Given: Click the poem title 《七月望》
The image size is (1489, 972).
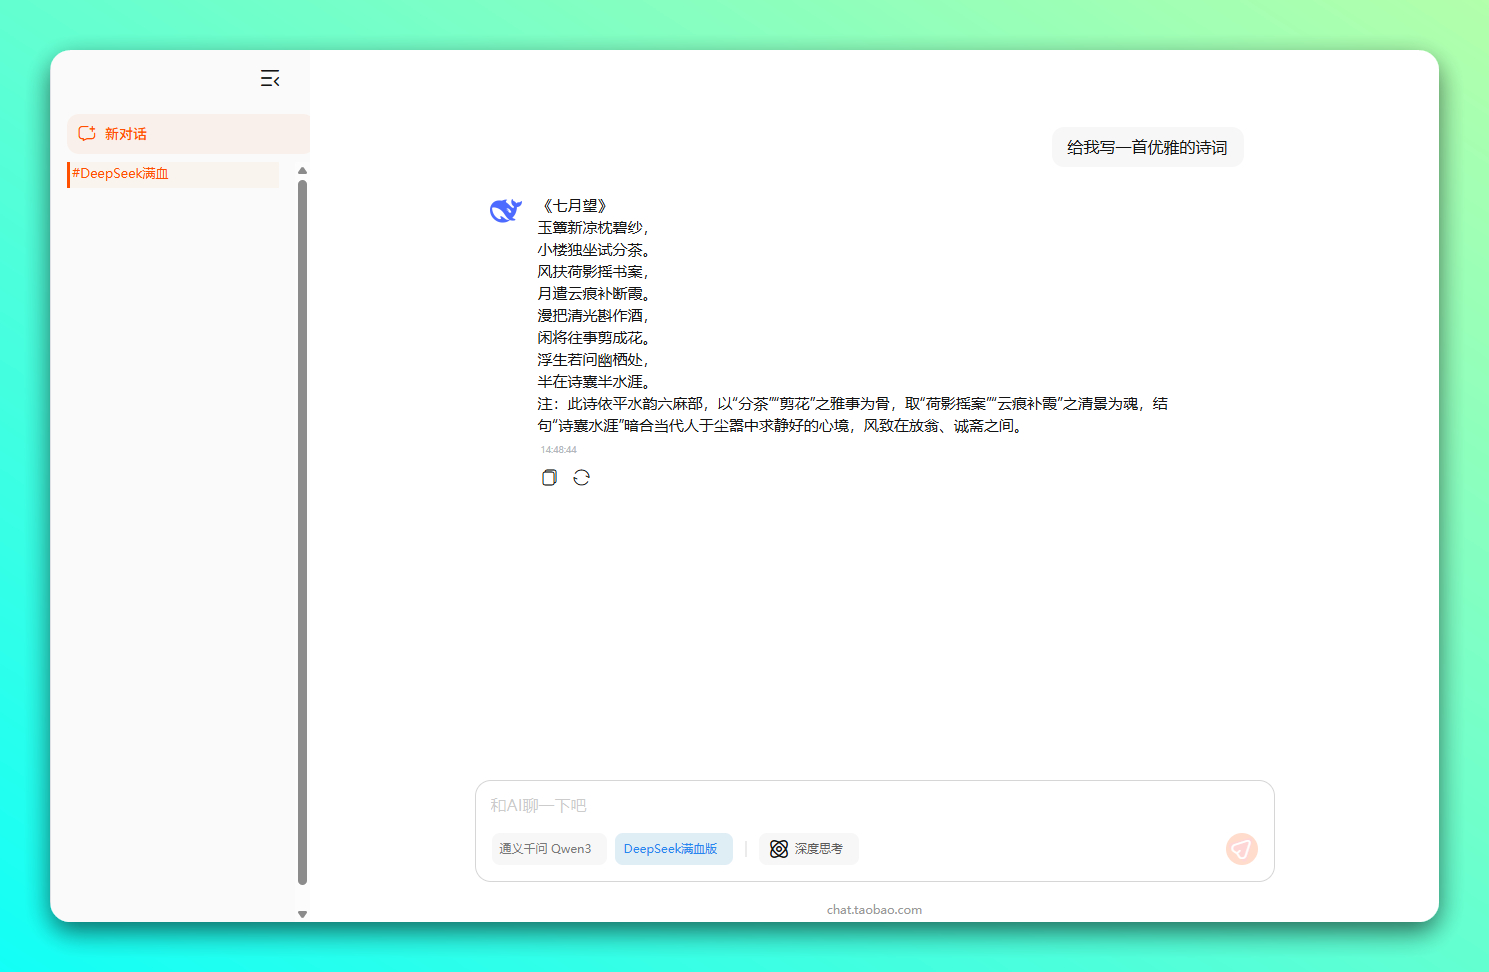Looking at the screenshot, I should click(x=574, y=206).
